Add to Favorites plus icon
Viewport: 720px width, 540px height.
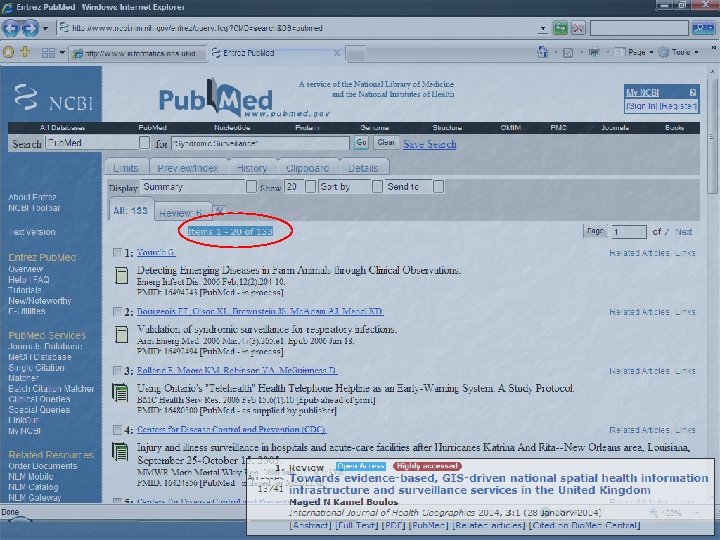[25, 52]
